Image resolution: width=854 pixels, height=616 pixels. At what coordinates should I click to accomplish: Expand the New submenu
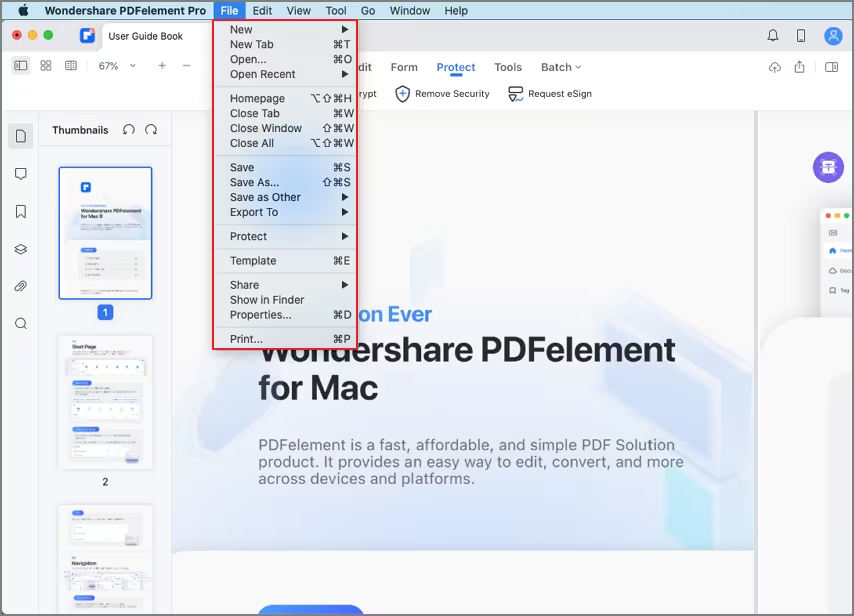286,29
